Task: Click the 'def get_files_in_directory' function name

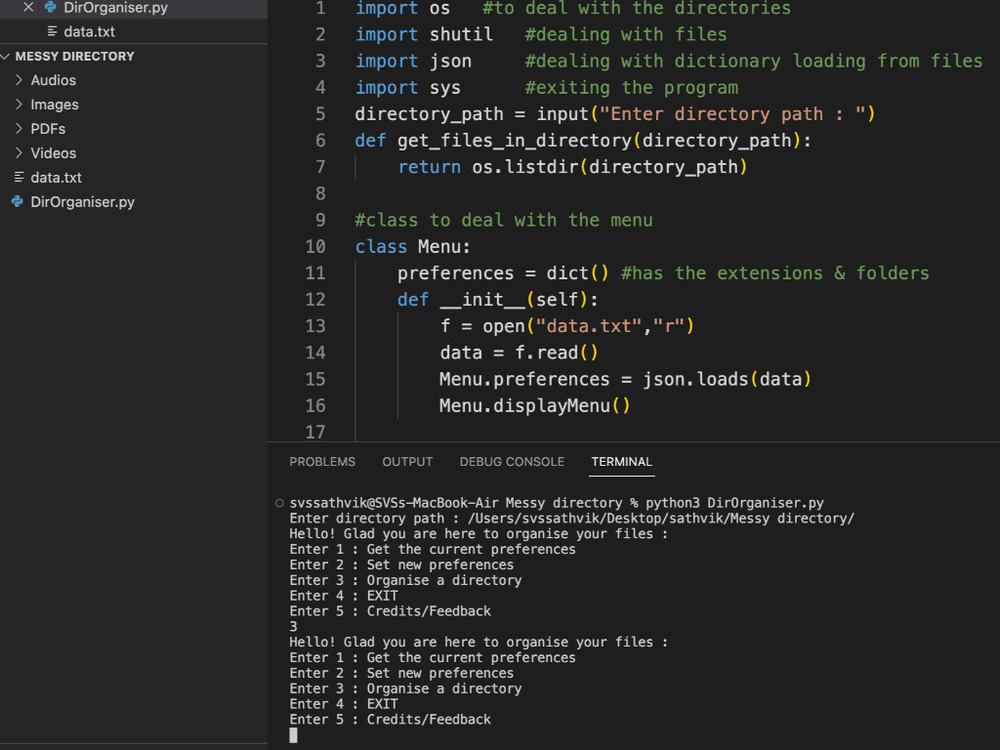Action: click(x=514, y=140)
